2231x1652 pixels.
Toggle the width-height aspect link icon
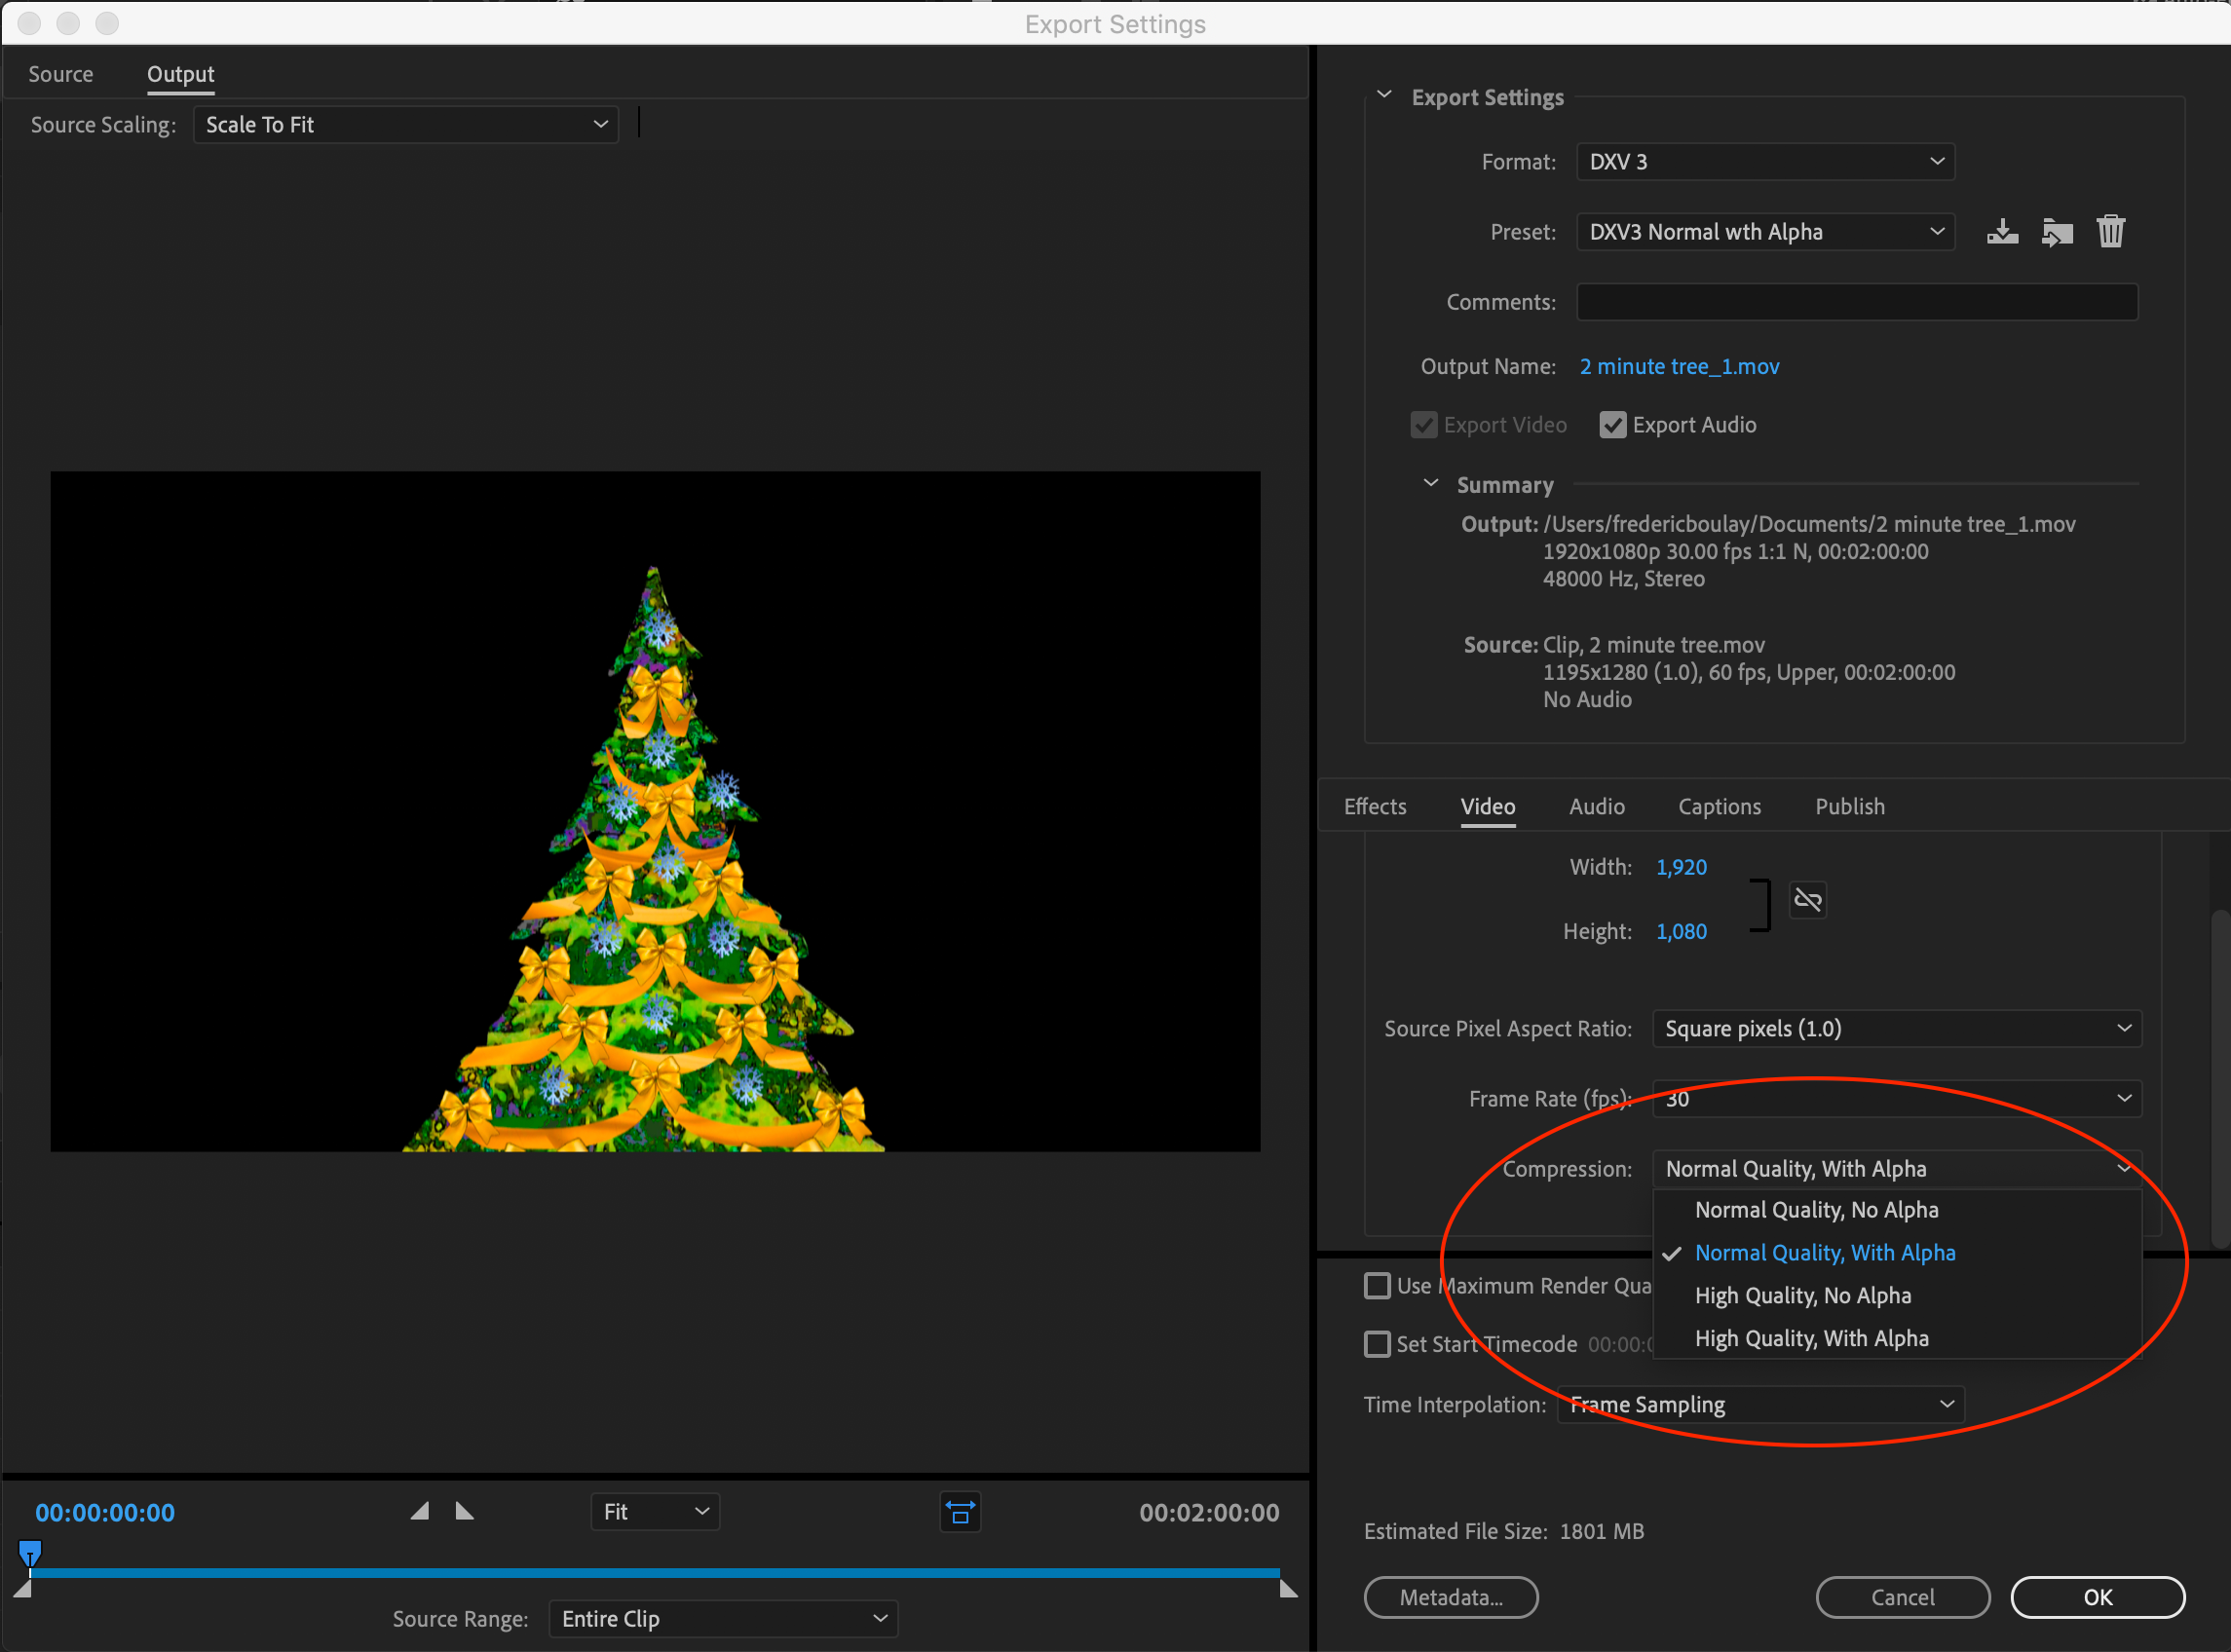coord(1807,900)
